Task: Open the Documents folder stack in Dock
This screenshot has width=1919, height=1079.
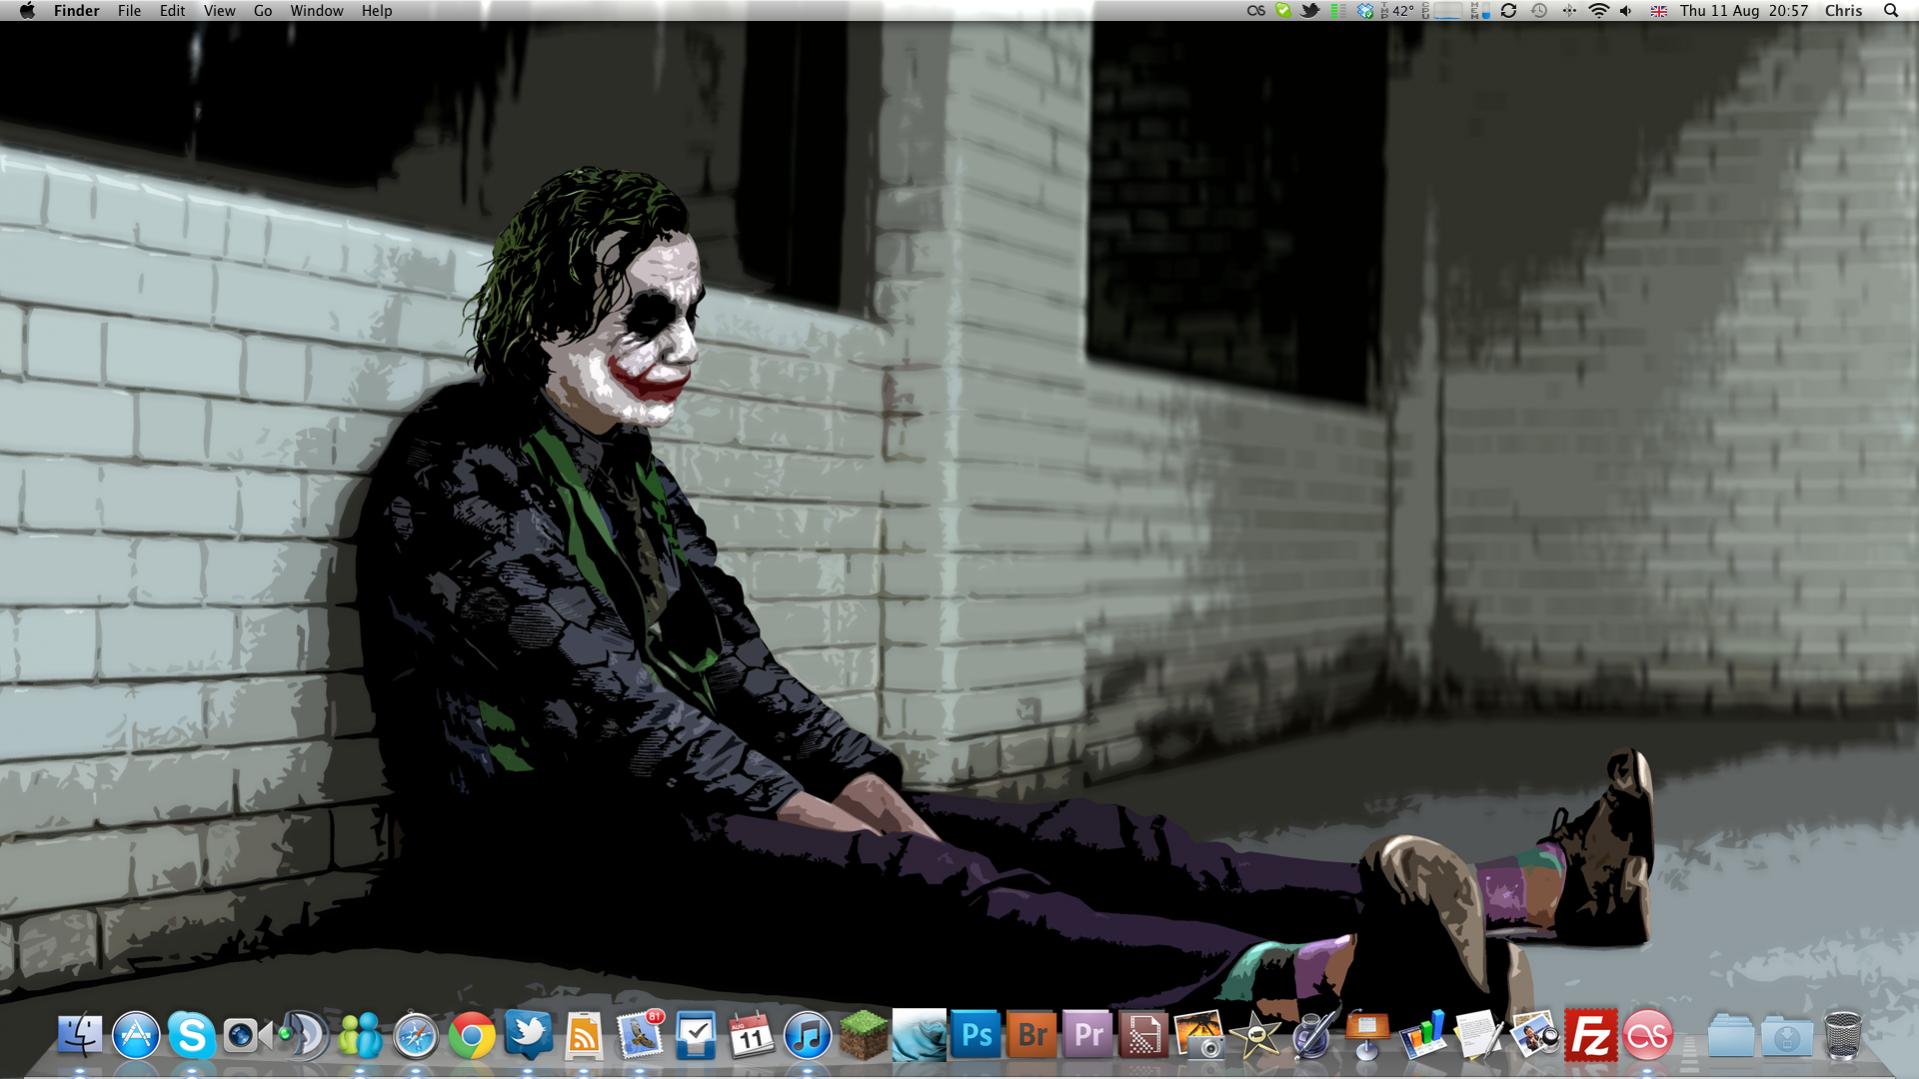Action: click(1731, 1035)
